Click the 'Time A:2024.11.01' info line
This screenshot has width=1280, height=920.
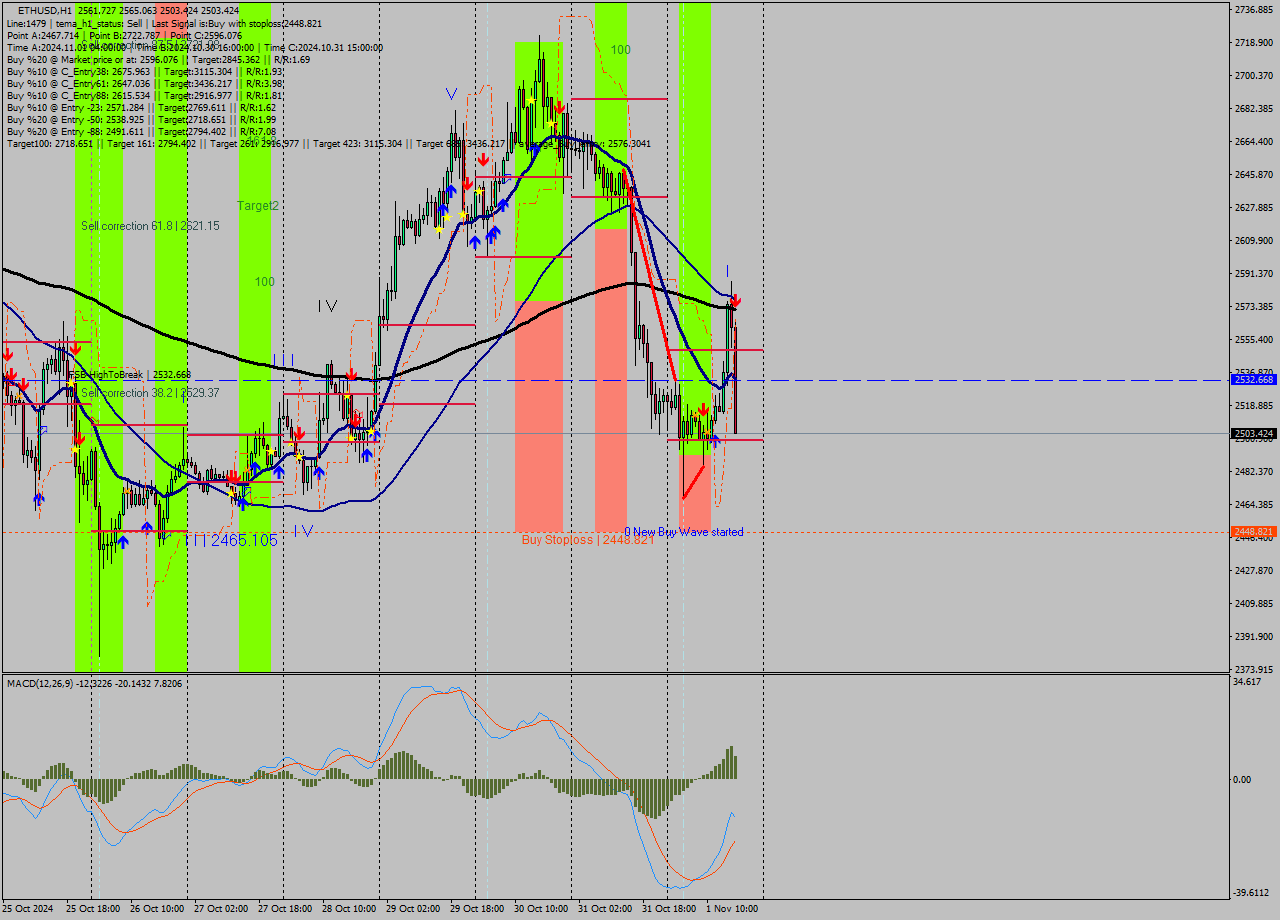[x=194, y=47]
